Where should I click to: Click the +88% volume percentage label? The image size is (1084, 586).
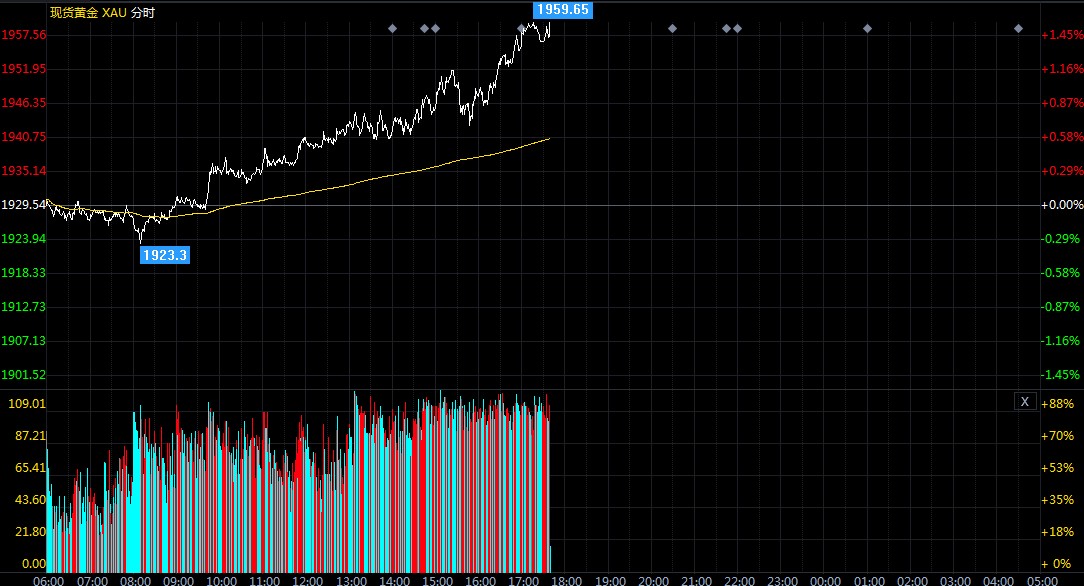click(1058, 404)
